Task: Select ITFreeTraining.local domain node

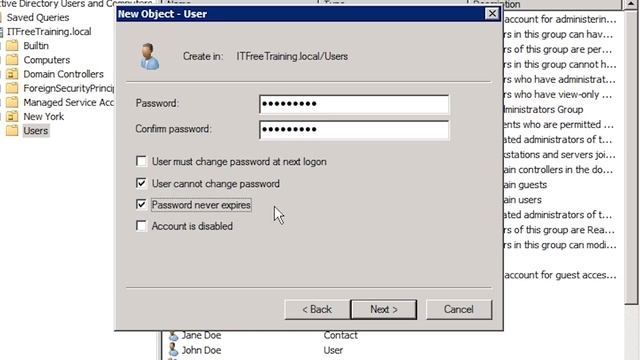Action: [x=49, y=32]
